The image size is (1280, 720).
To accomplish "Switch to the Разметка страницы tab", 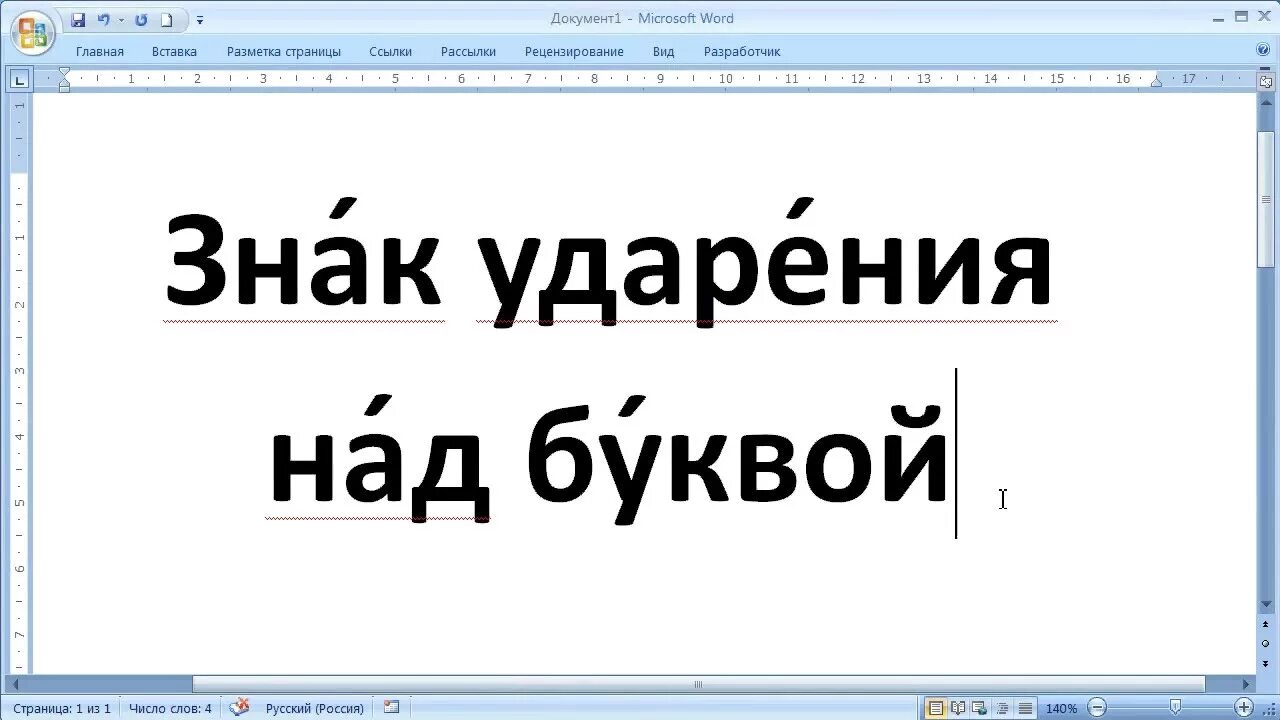I will coord(284,51).
